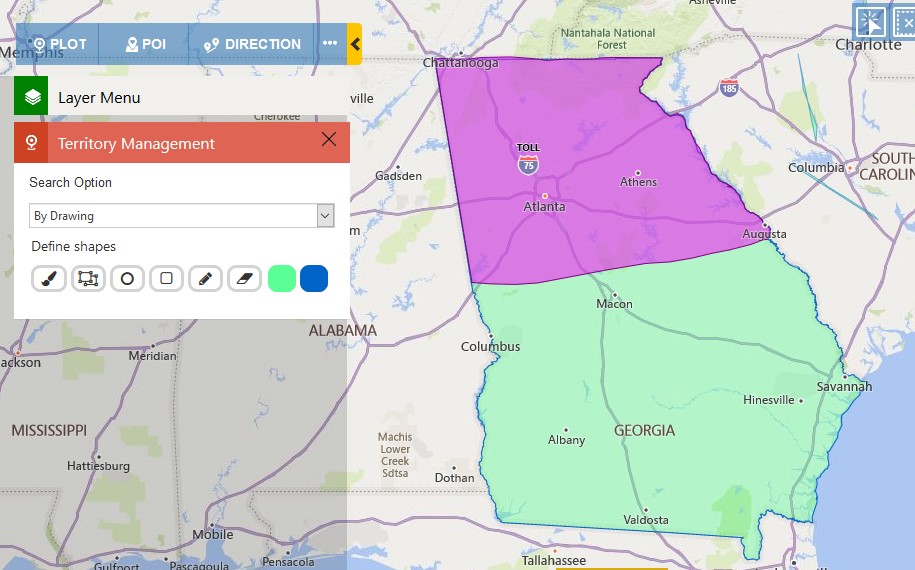
Task: Click the Columbus city label
Action: pyautogui.click(x=490, y=347)
